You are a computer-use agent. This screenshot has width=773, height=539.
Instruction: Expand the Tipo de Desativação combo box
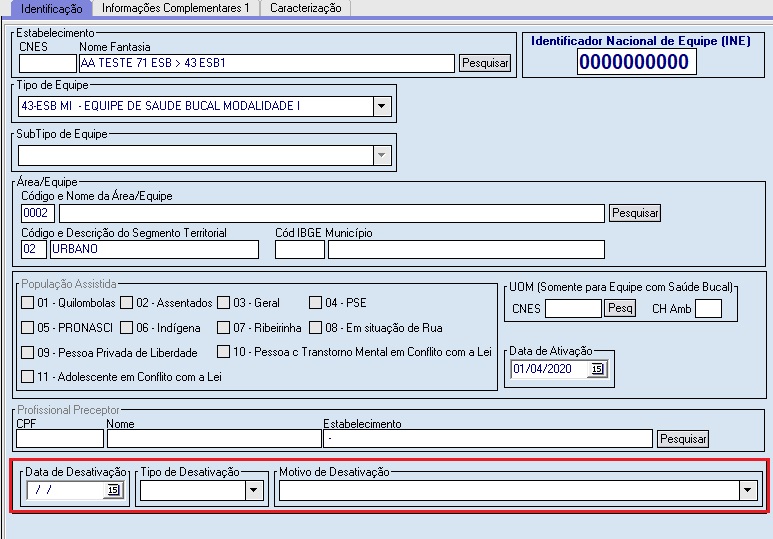pos(253,490)
